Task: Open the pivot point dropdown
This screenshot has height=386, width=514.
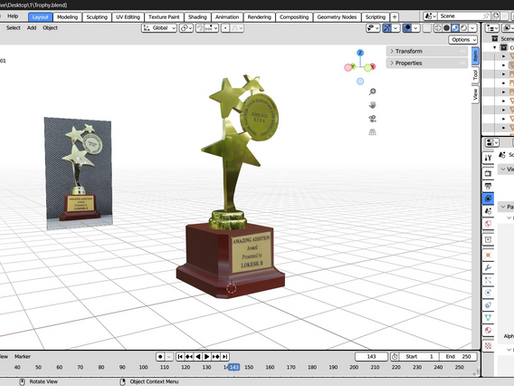Action: point(186,28)
